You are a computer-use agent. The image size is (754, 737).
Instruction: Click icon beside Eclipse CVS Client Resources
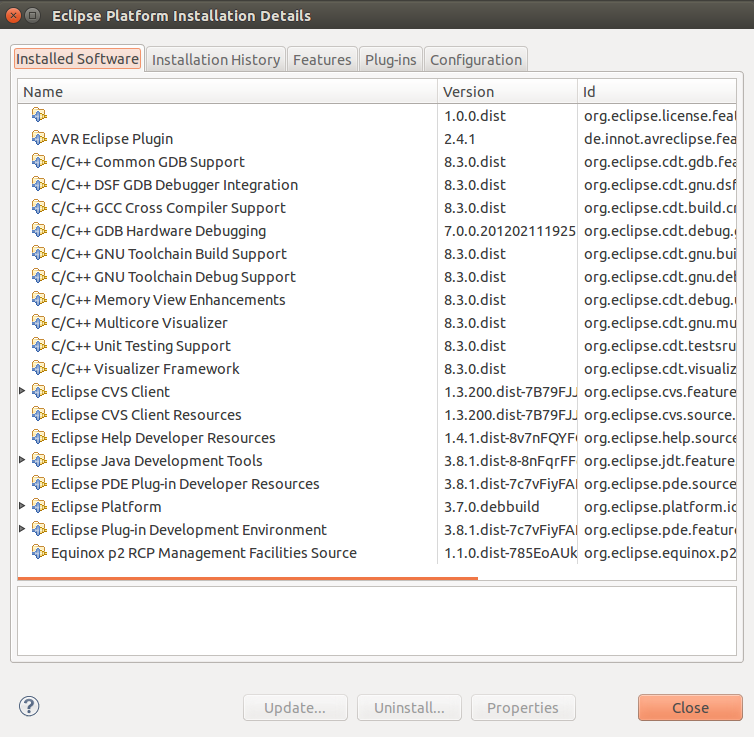[39, 414]
